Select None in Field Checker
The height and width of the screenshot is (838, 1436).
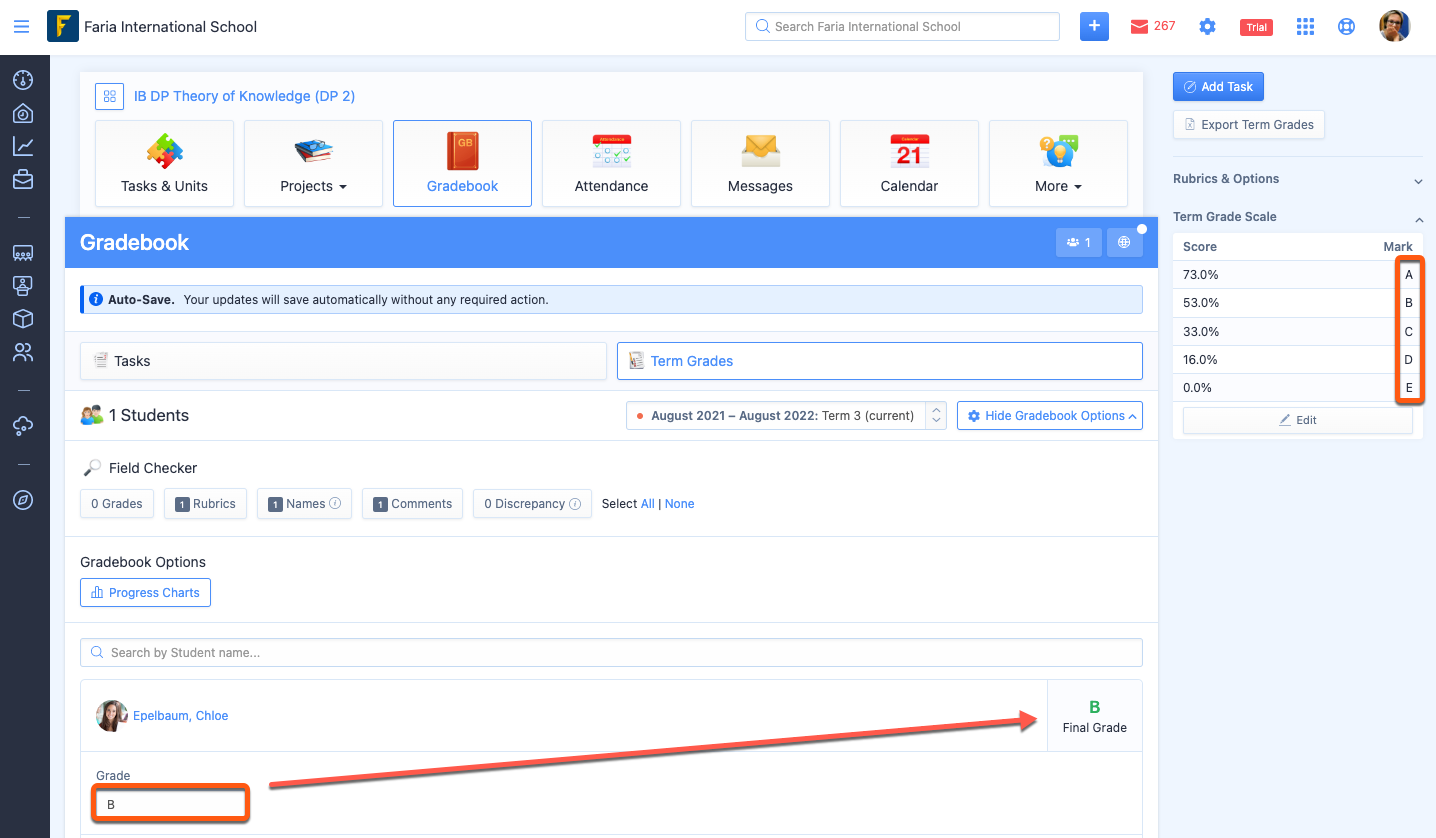coord(680,504)
